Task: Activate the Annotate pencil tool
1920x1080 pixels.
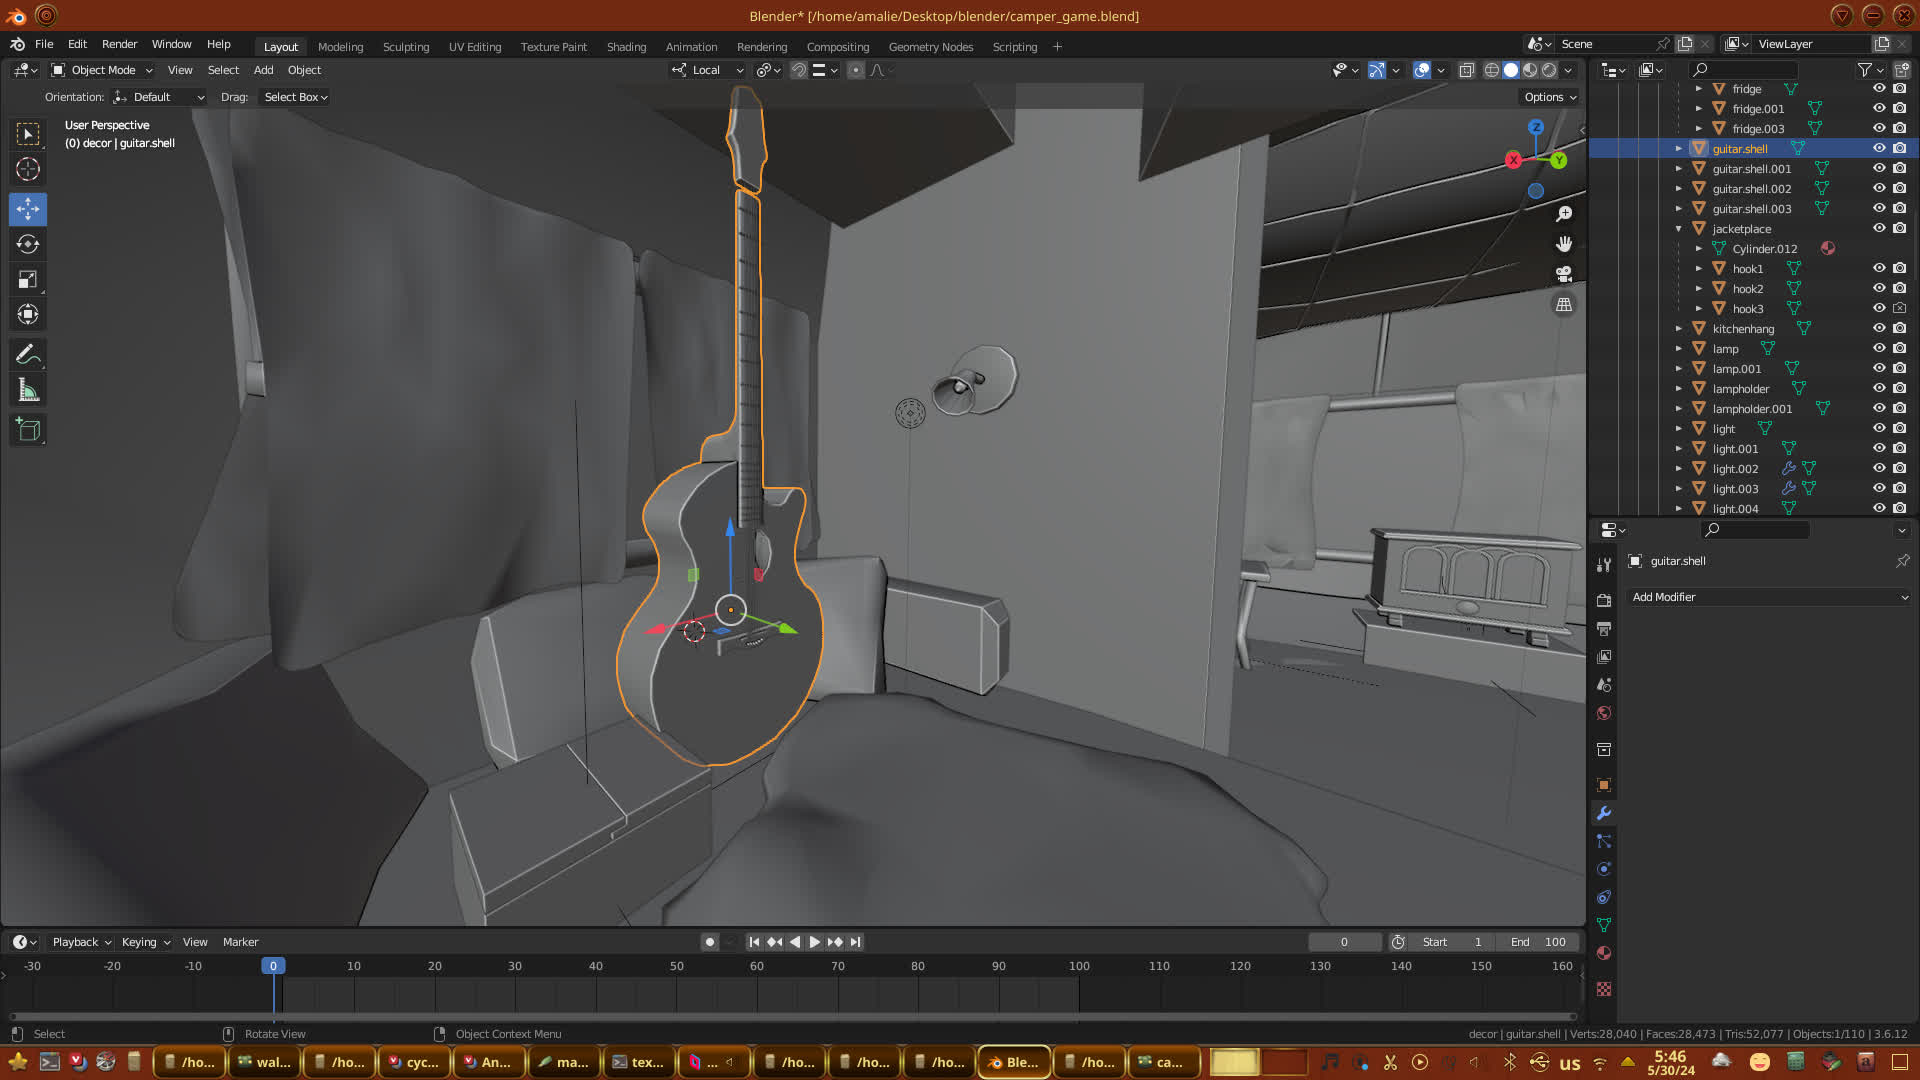Action: tap(28, 355)
